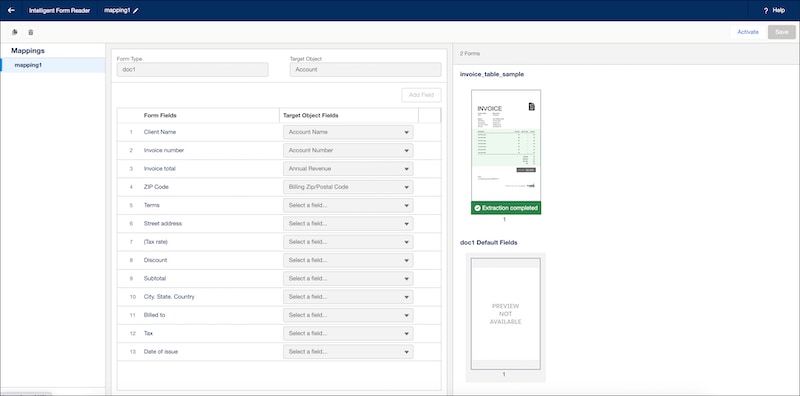Image resolution: width=800 pixels, height=396 pixels.
Task: Click the Billed to form field text
Action: click(x=155, y=315)
